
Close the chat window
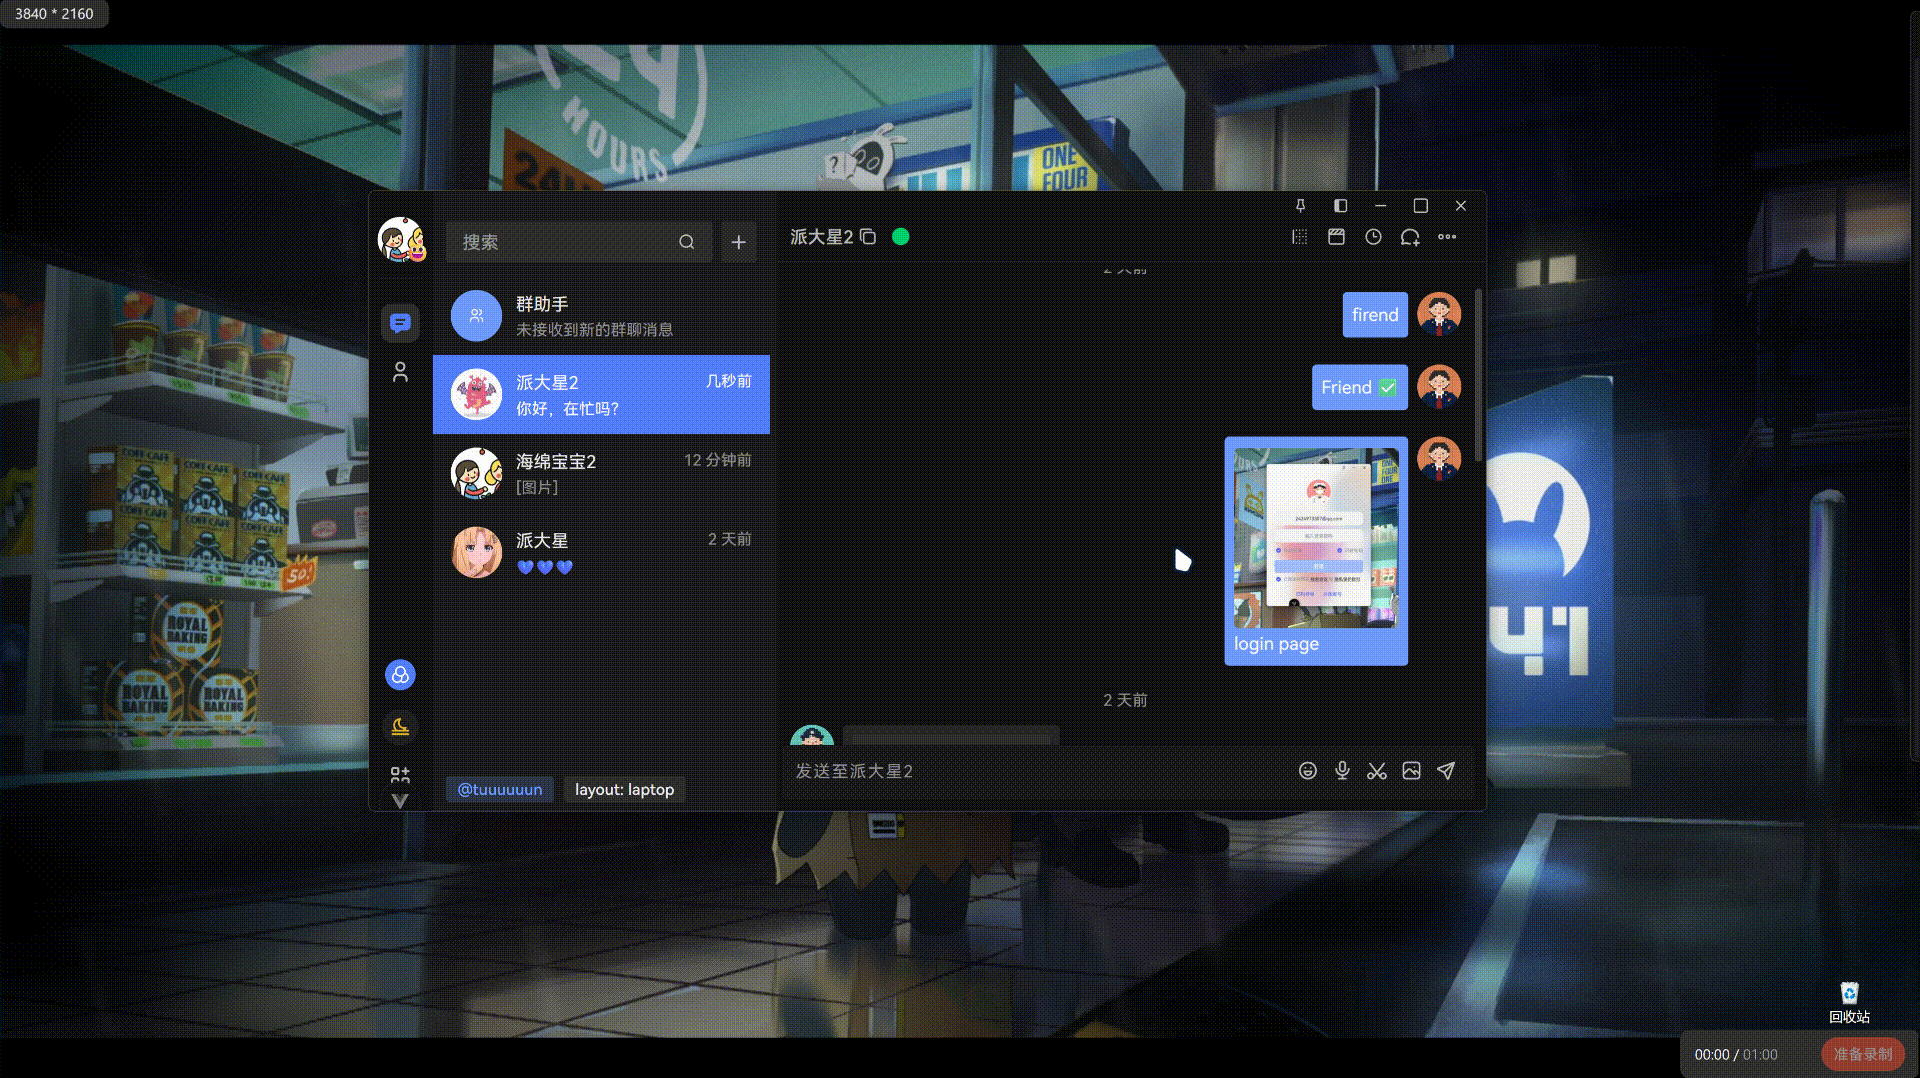pyautogui.click(x=1461, y=206)
